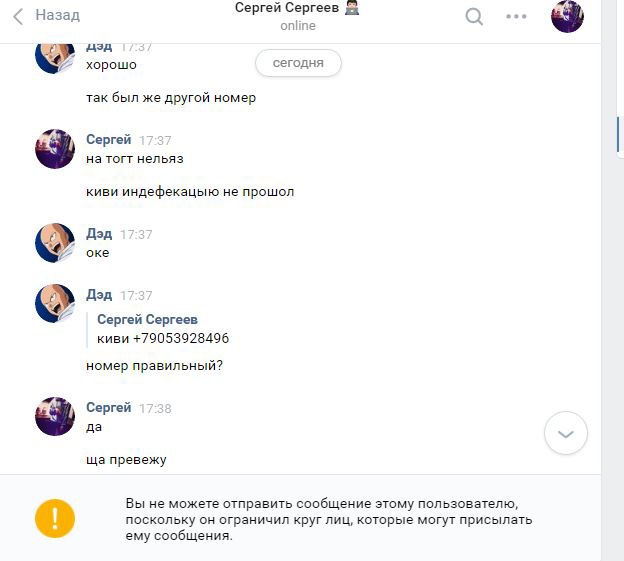Screen dimensions: 624x561
Task: Click the quoted киви phone number message
Action: [x=163, y=338]
